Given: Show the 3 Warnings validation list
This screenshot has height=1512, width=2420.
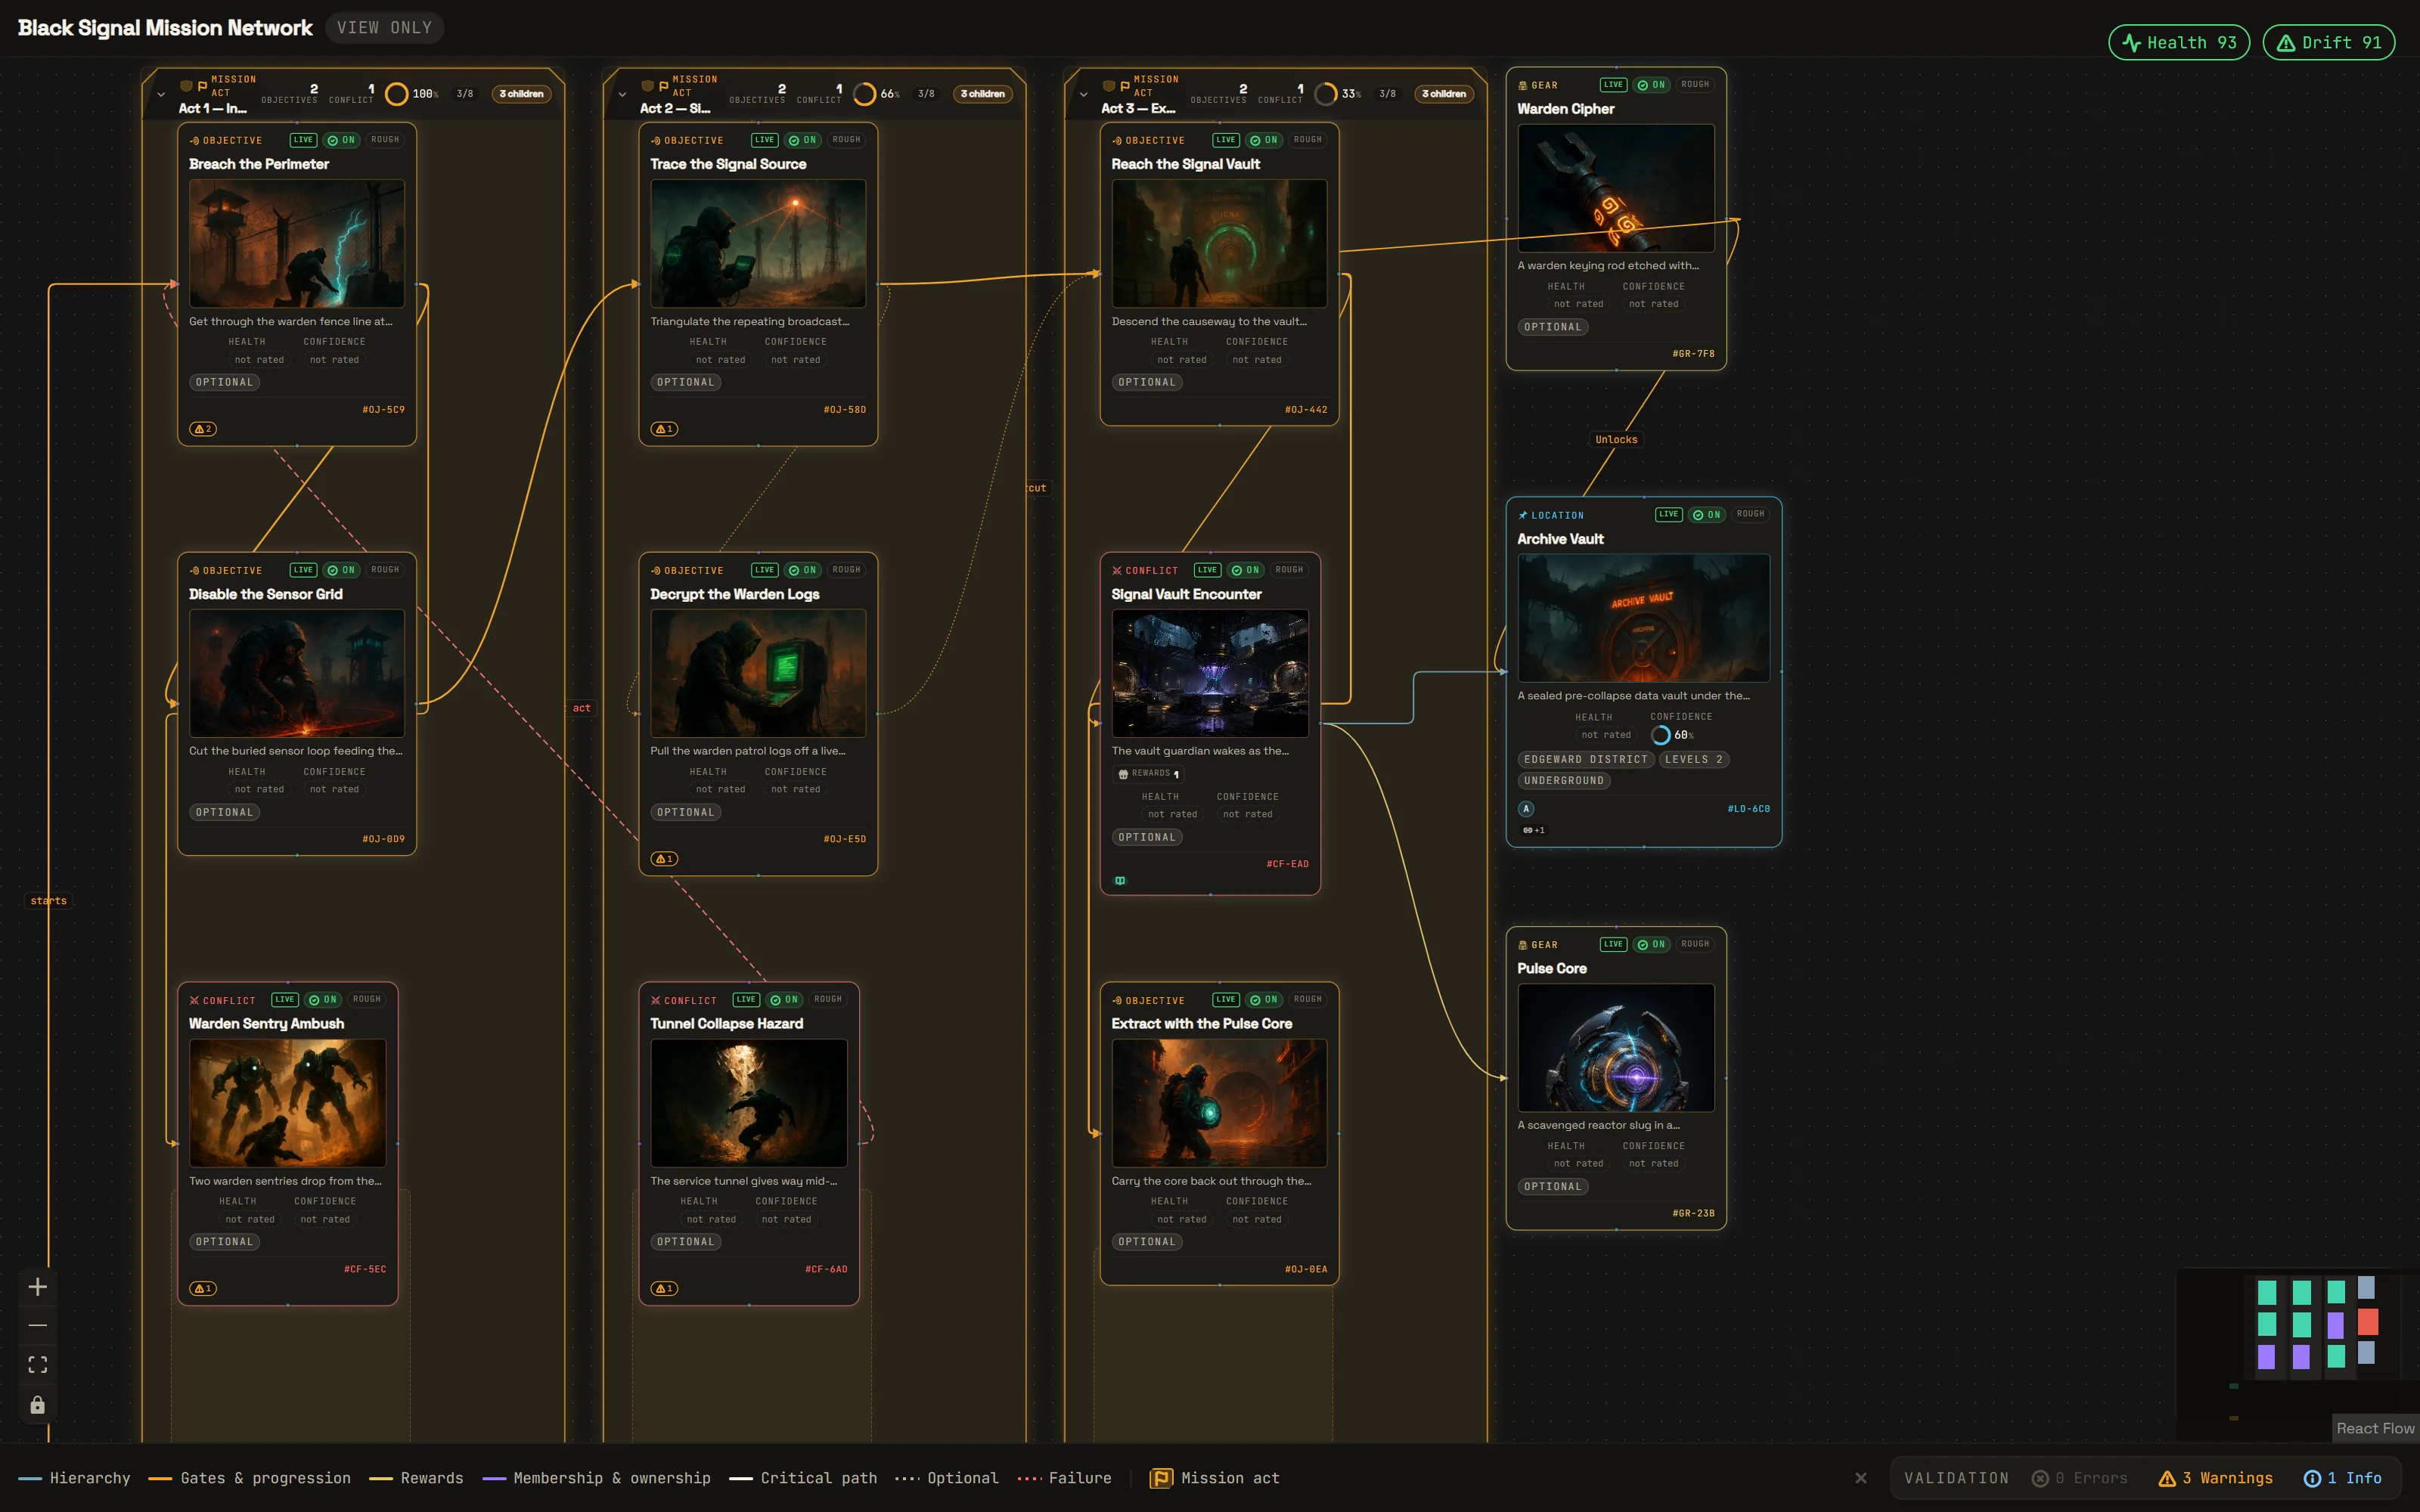Looking at the screenshot, I should pos(2215,1478).
